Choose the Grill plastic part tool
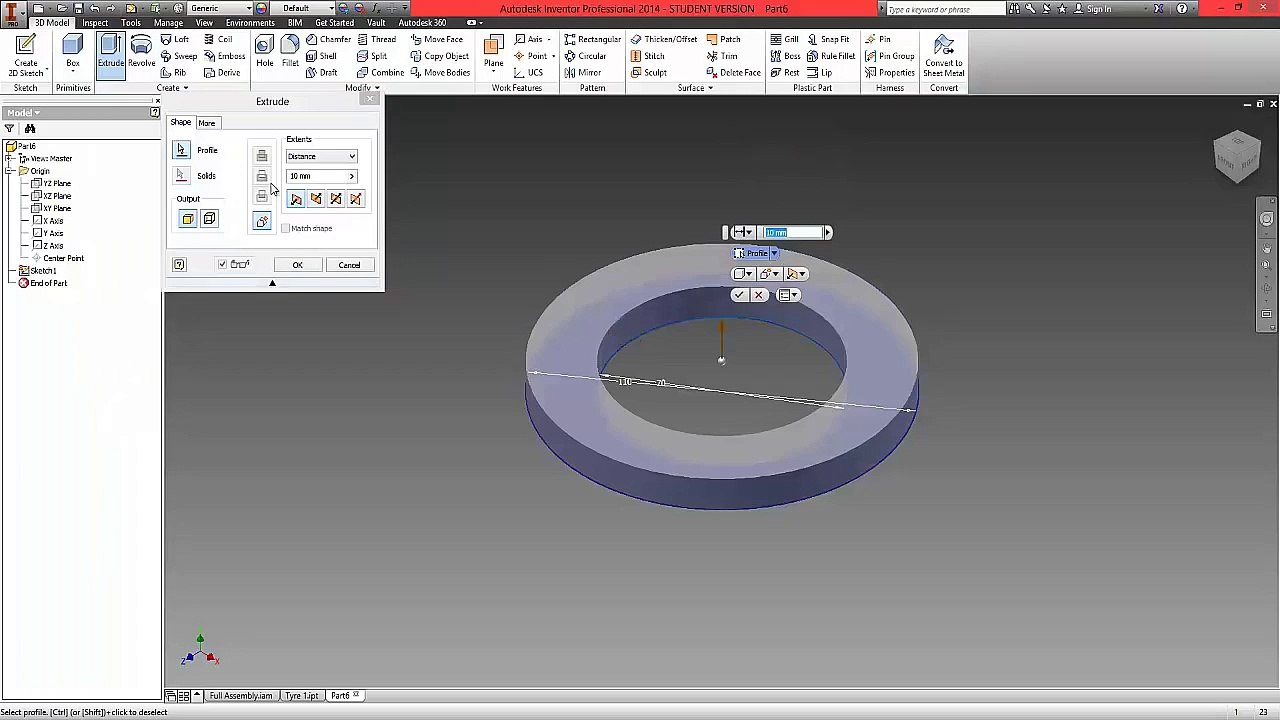1280x720 pixels. click(784, 40)
